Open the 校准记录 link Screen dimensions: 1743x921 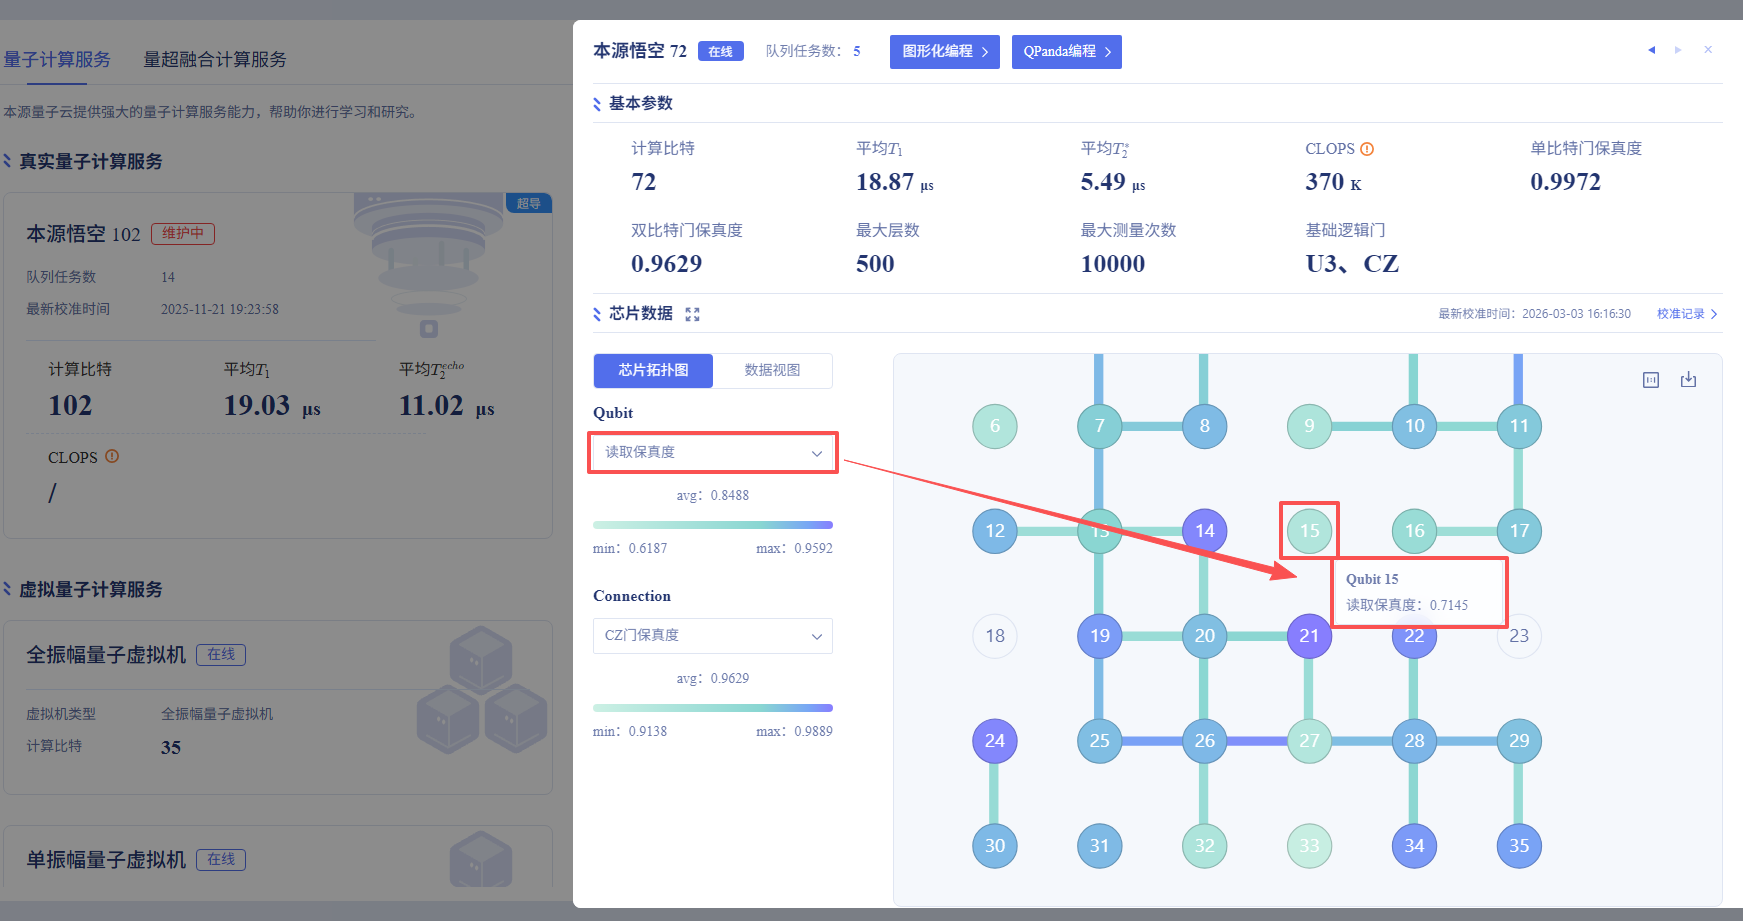tap(1686, 314)
